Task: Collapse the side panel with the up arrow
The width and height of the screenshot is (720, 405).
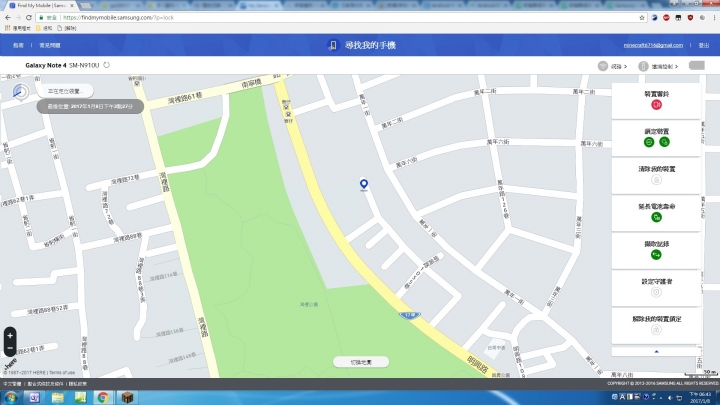Action: point(656,351)
